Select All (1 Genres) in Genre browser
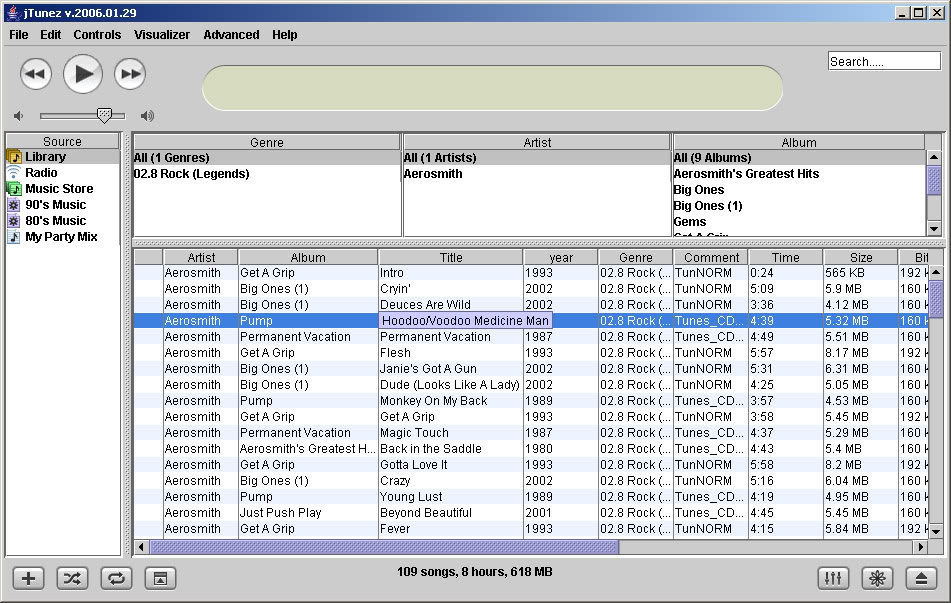Image resolution: width=951 pixels, height=603 pixels. (x=267, y=158)
